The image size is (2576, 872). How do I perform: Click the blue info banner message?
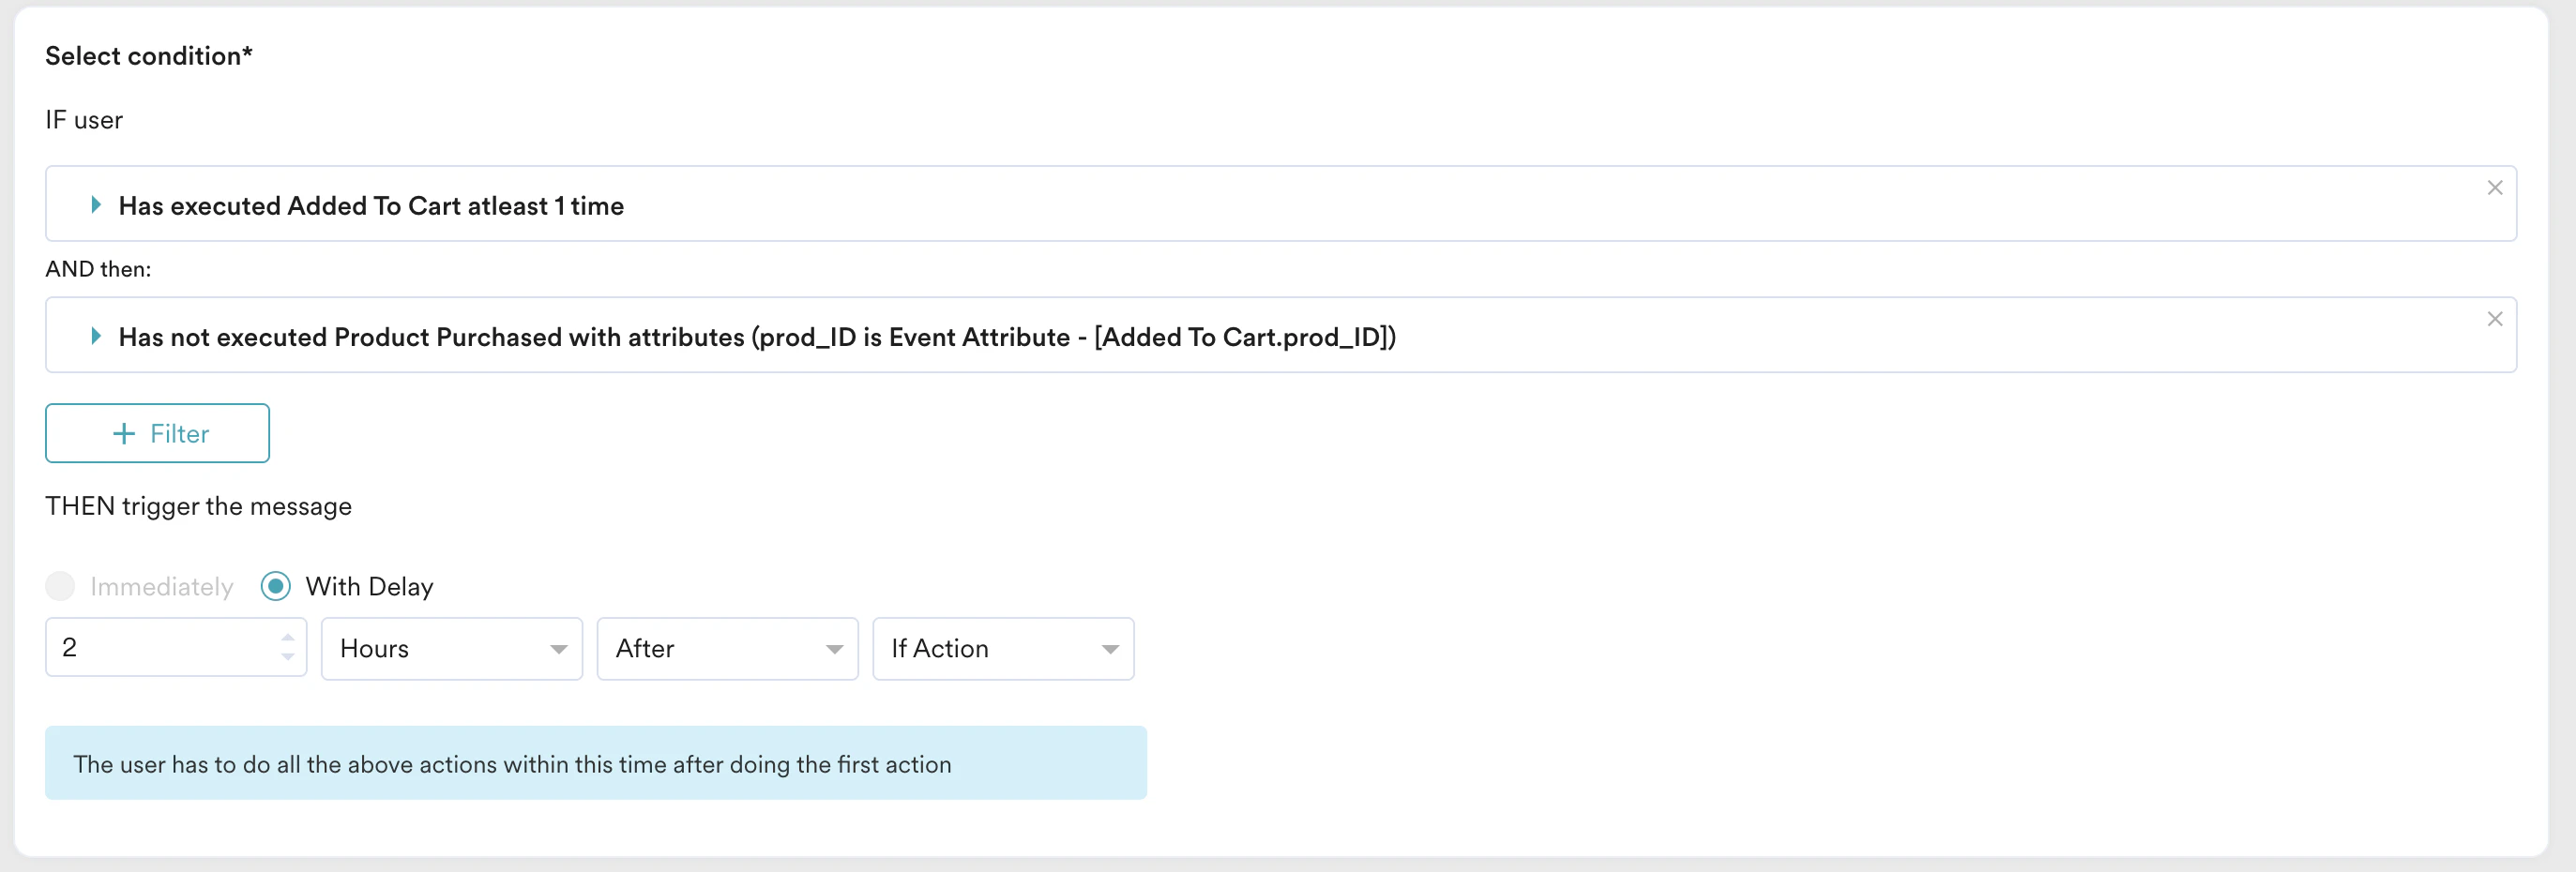[x=595, y=764]
